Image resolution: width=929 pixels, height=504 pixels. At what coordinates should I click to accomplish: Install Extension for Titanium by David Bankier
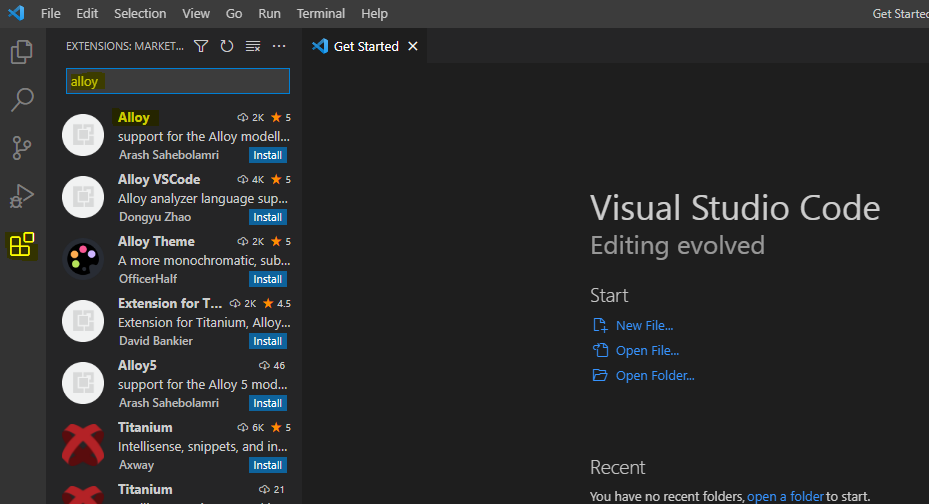[x=268, y=341]
